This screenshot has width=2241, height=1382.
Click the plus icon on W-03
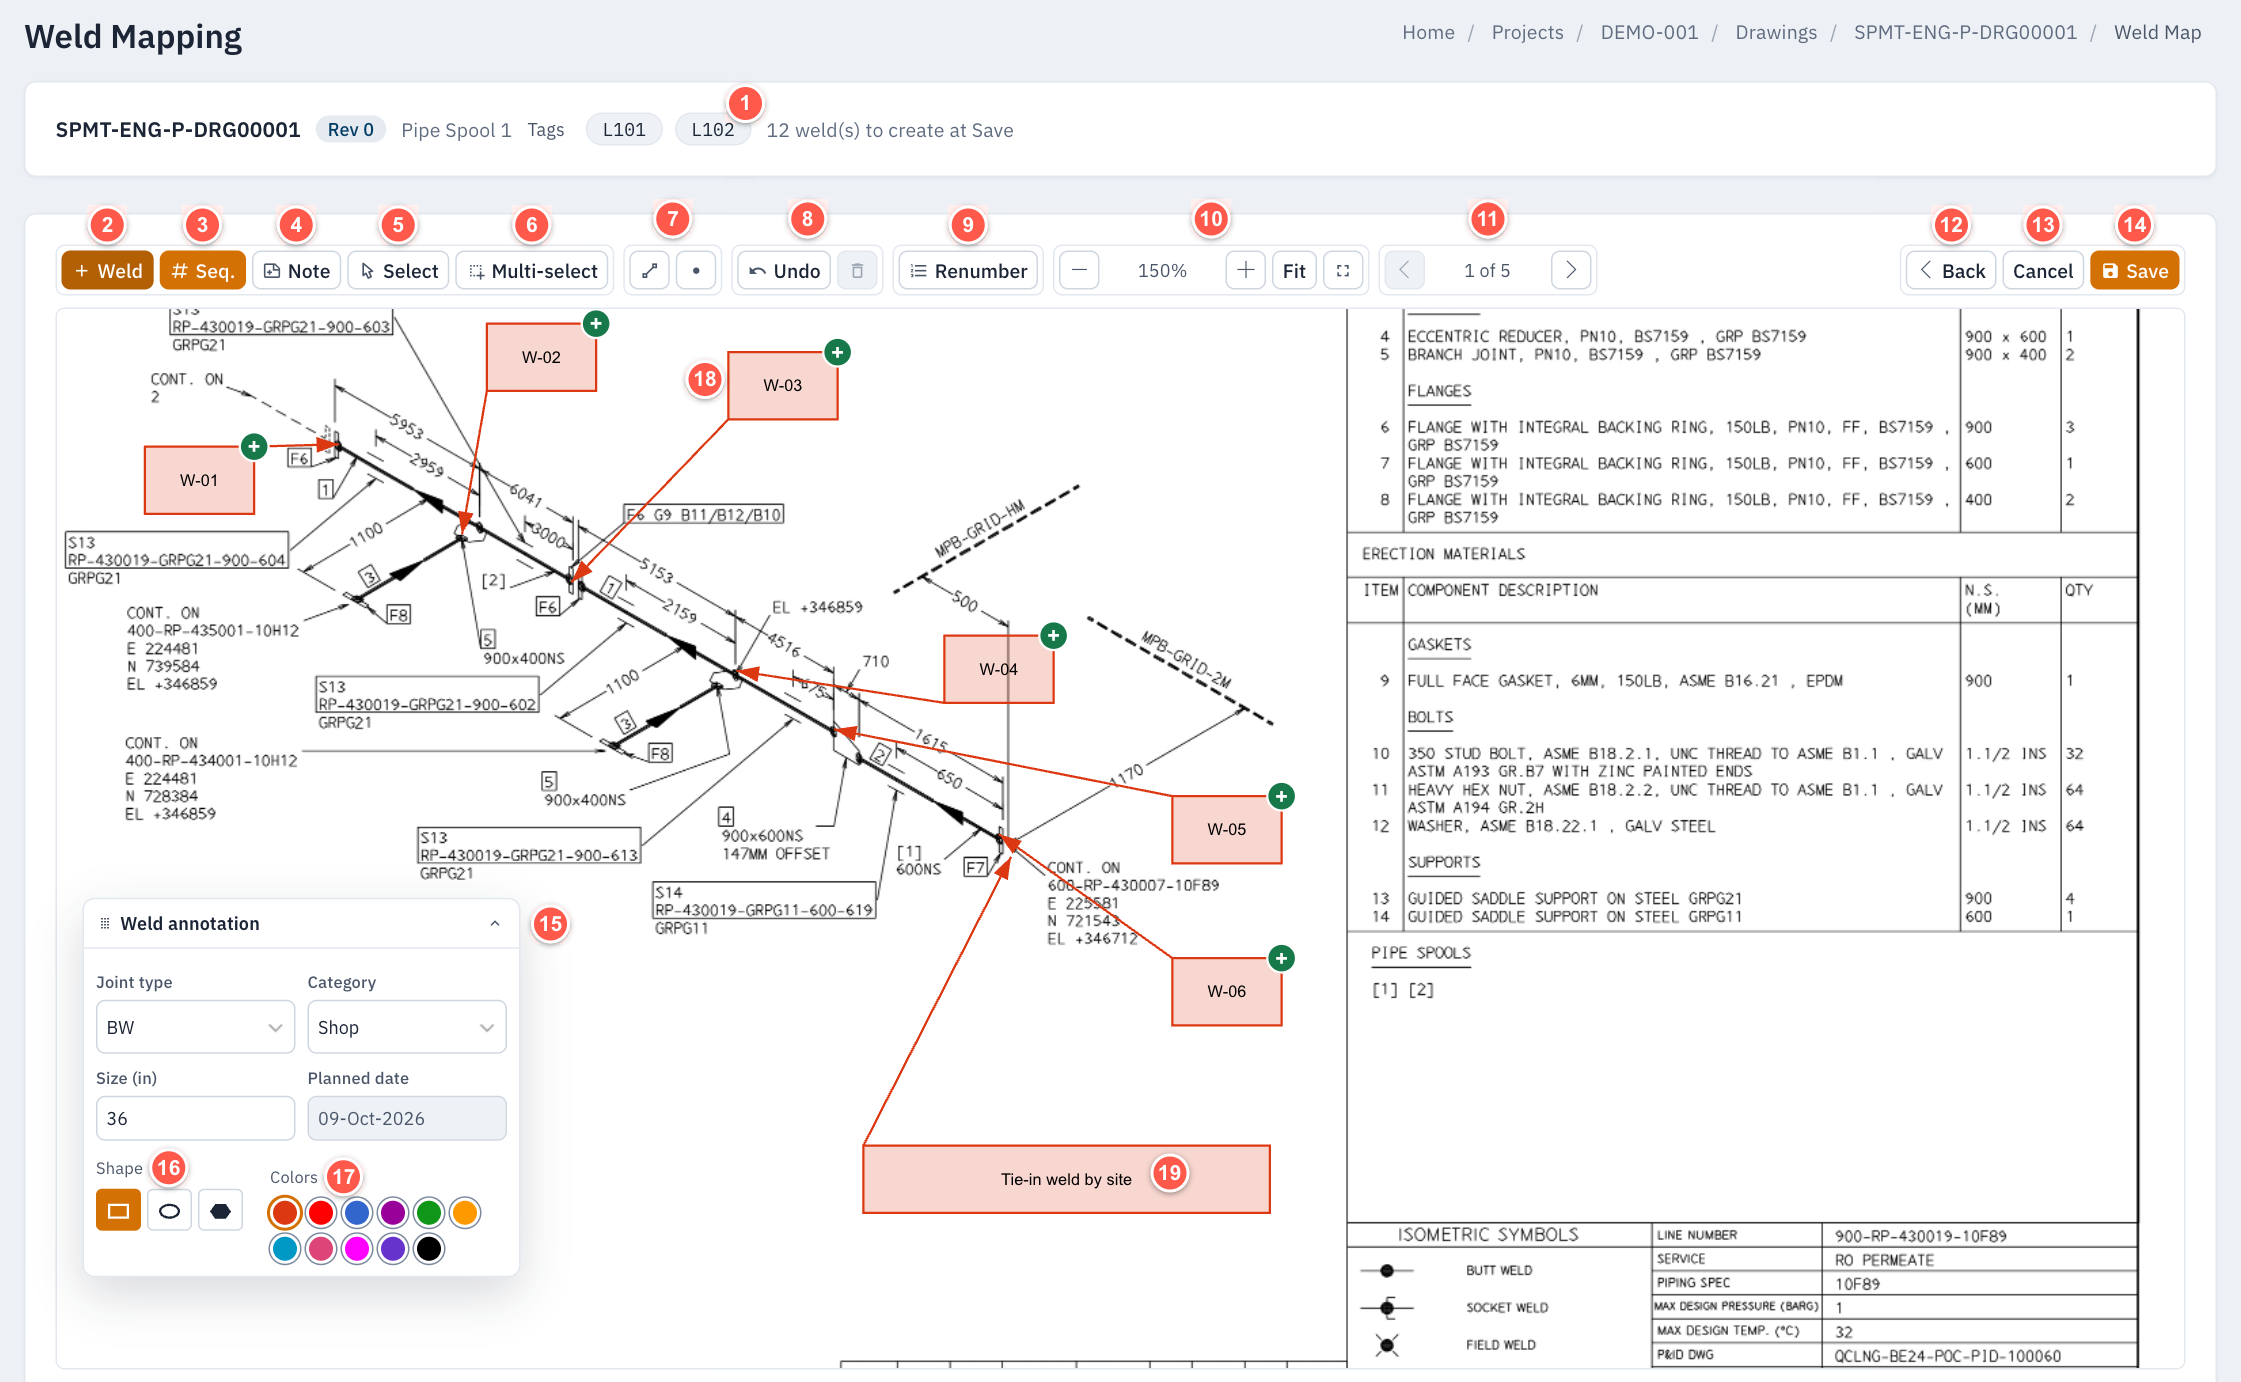838,352
